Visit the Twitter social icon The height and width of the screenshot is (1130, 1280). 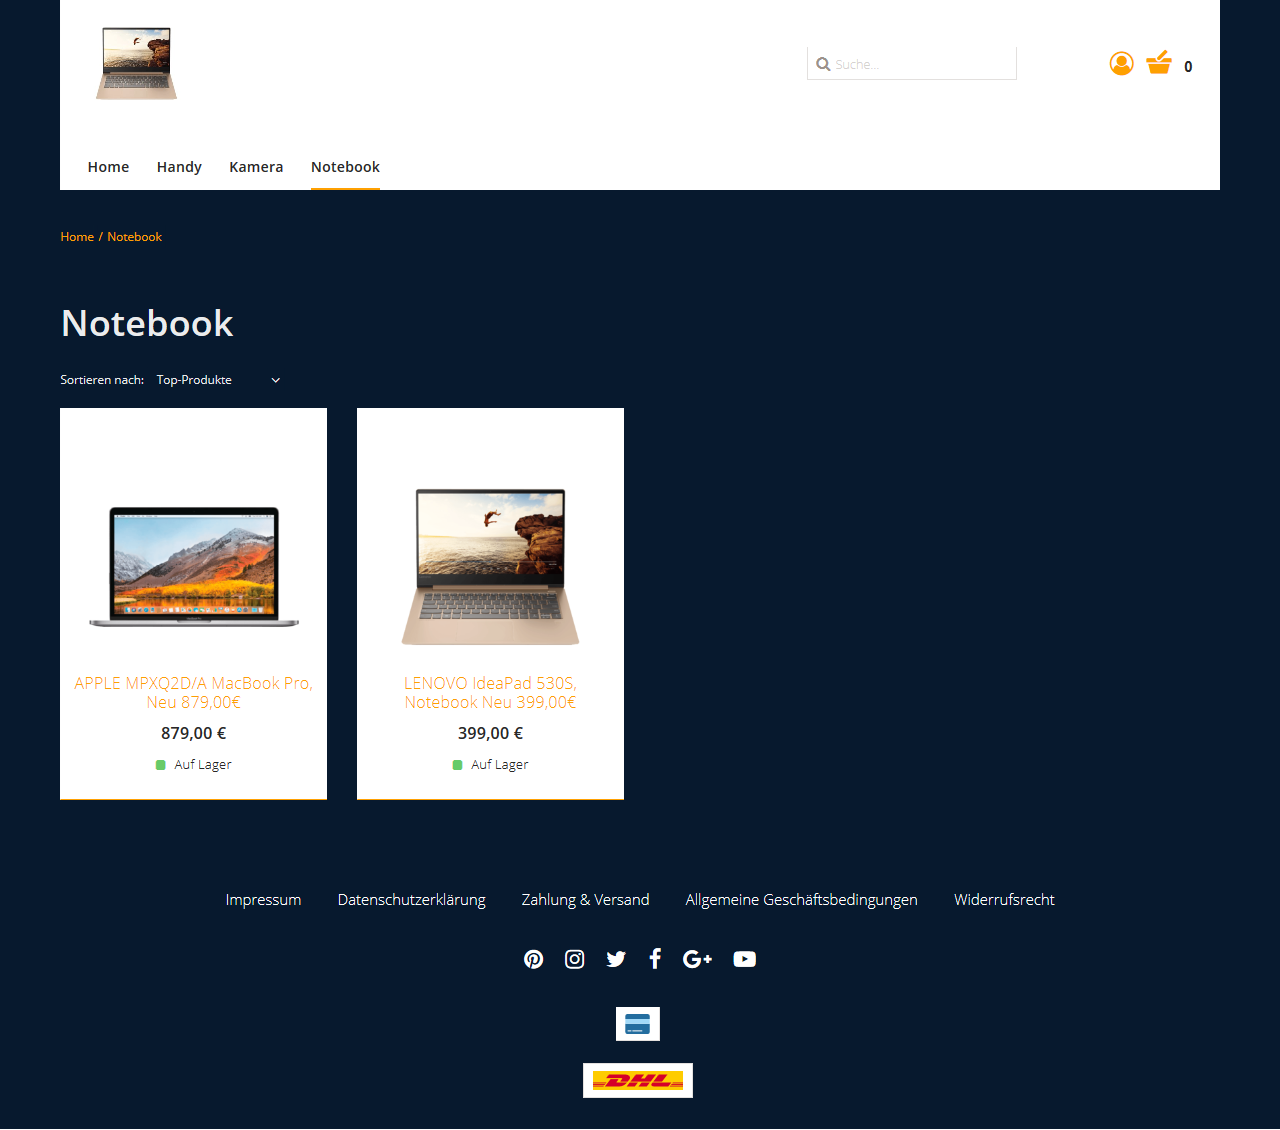pos(616,959)
